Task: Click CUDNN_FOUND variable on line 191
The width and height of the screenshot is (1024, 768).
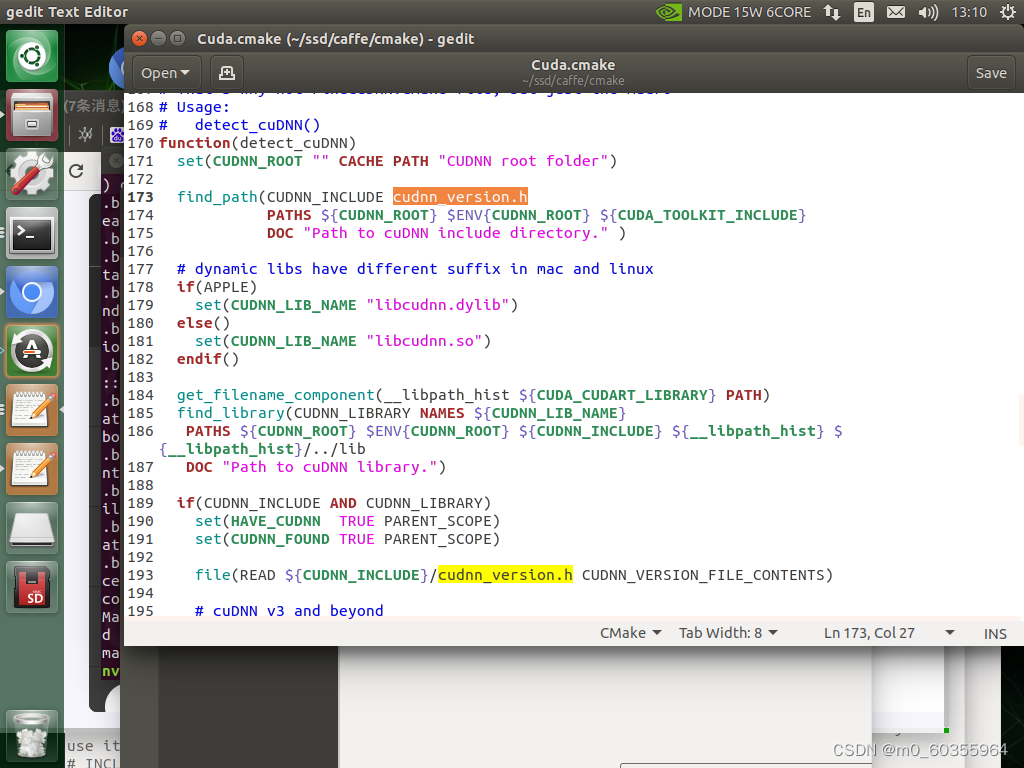Action: [x=280, y=539]
